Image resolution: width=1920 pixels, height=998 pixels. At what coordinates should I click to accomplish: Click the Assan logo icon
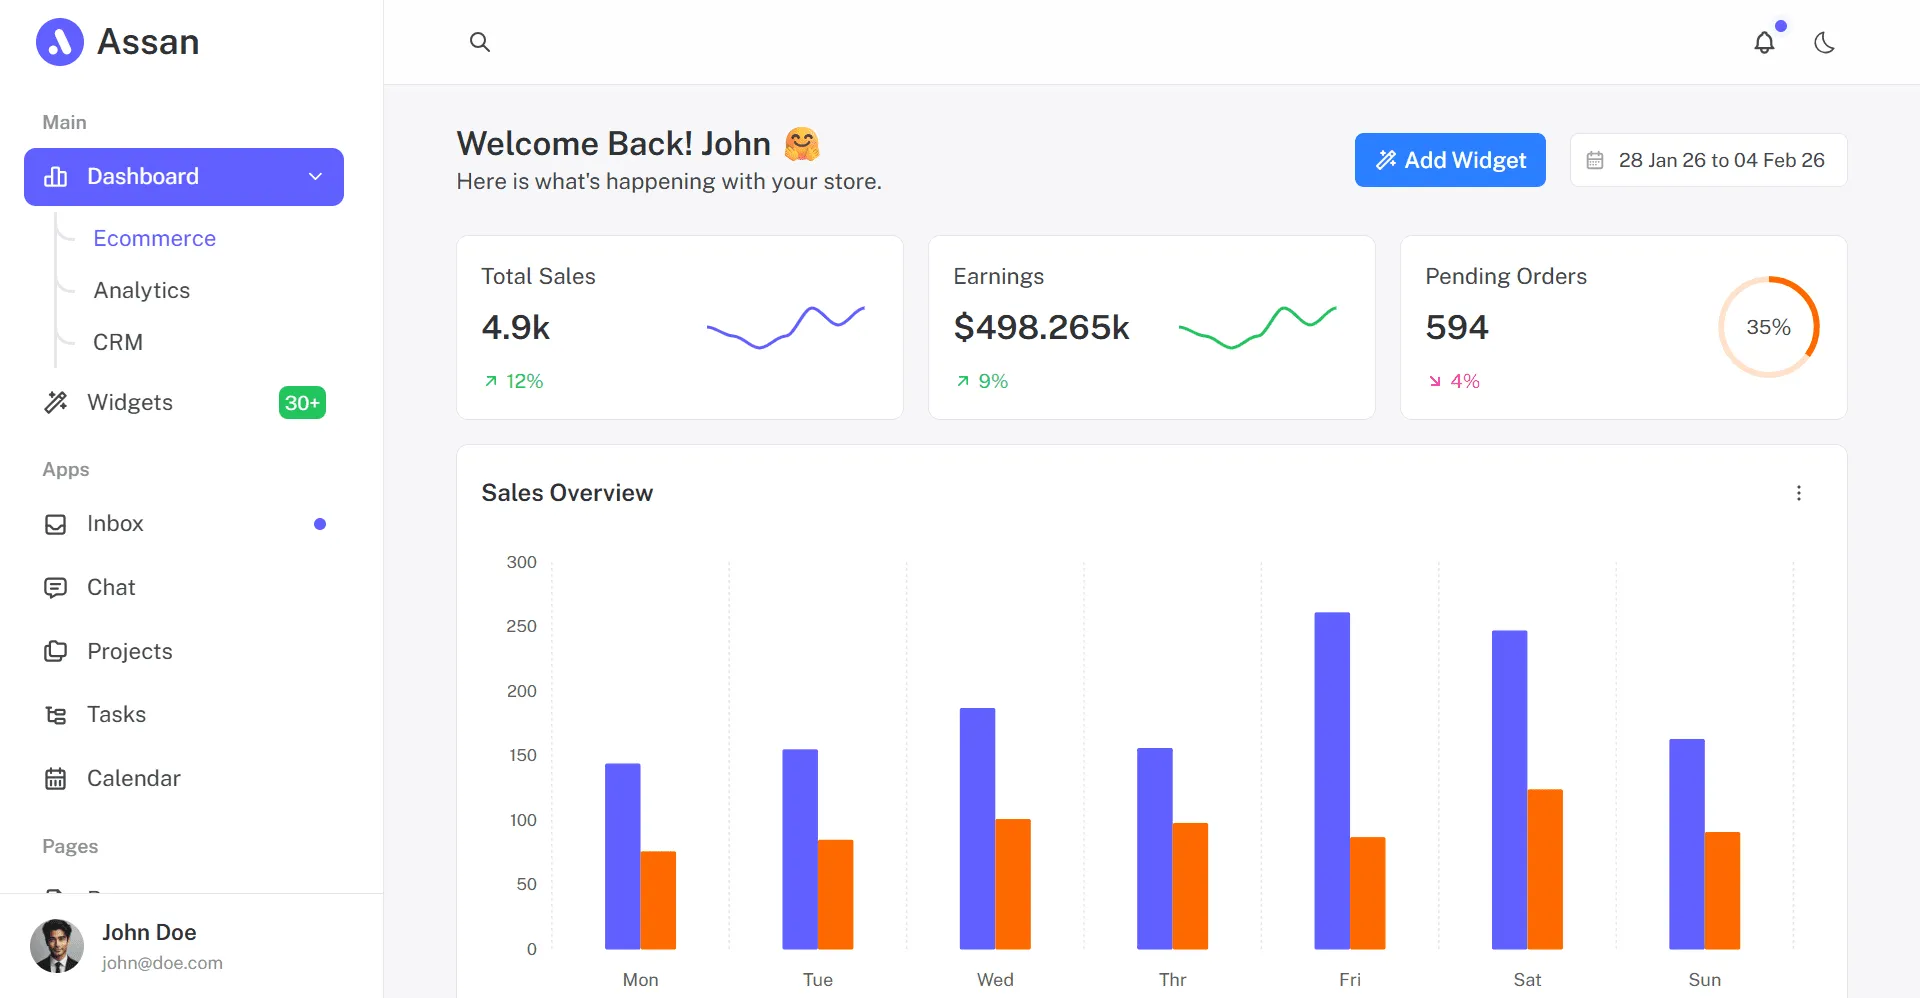tap(60, 42)
